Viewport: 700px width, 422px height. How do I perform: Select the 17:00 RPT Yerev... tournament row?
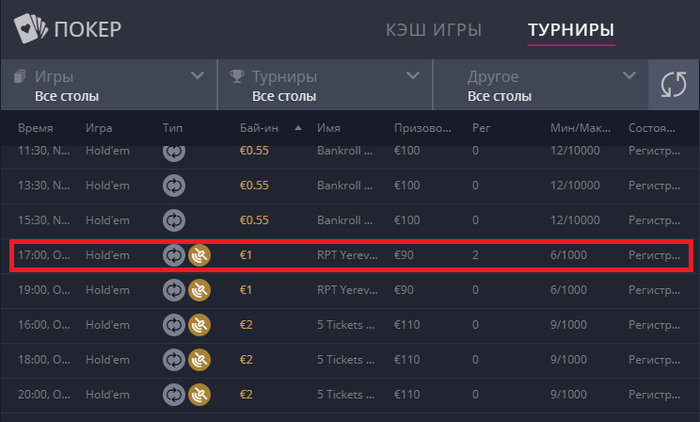pyautogui.click(x=351, y=255)
